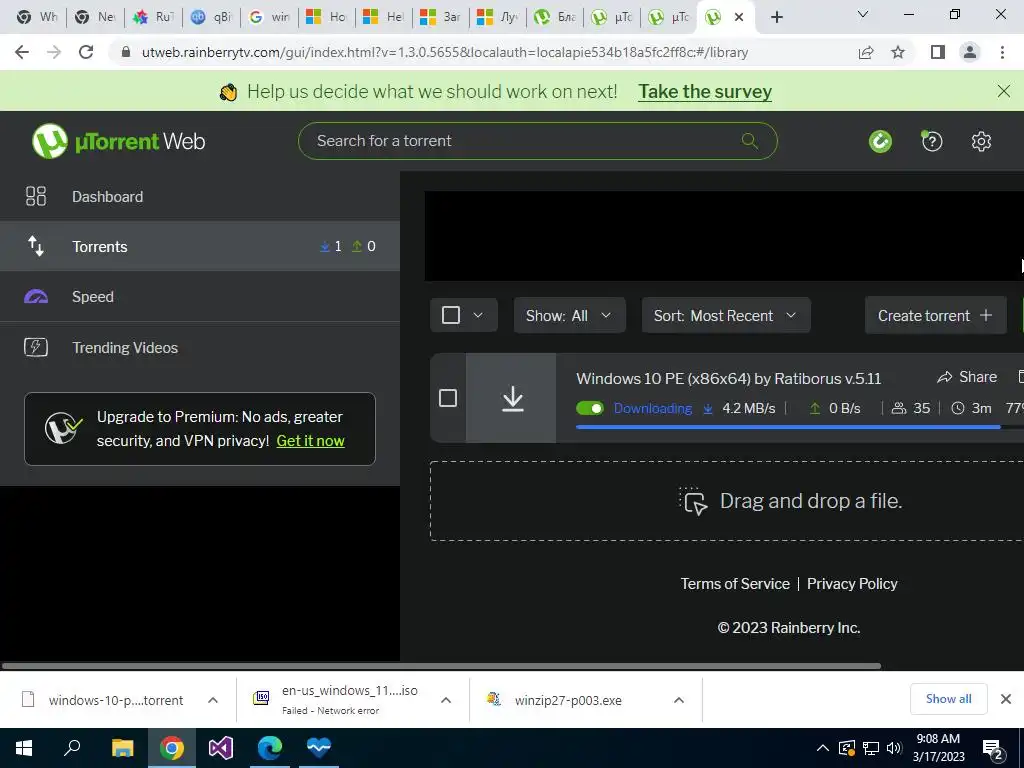This screenshot has height=768, width=1024.
Task: Pause torrent with the green Downloading toggle
Action: tap(590, 408)
